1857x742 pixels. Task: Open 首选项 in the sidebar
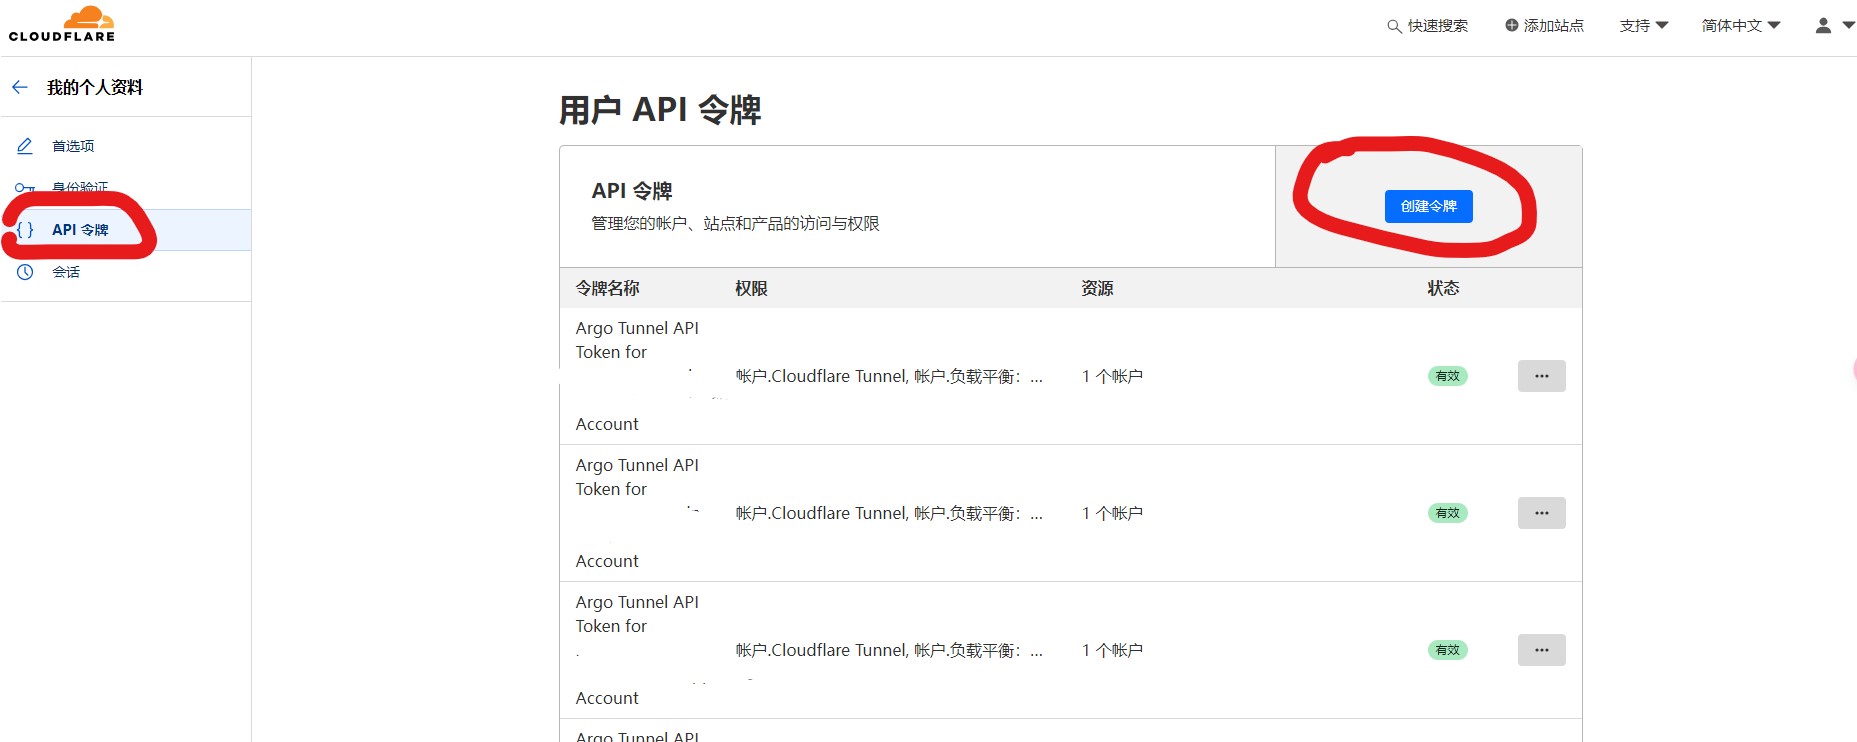(x=73, y=146)
